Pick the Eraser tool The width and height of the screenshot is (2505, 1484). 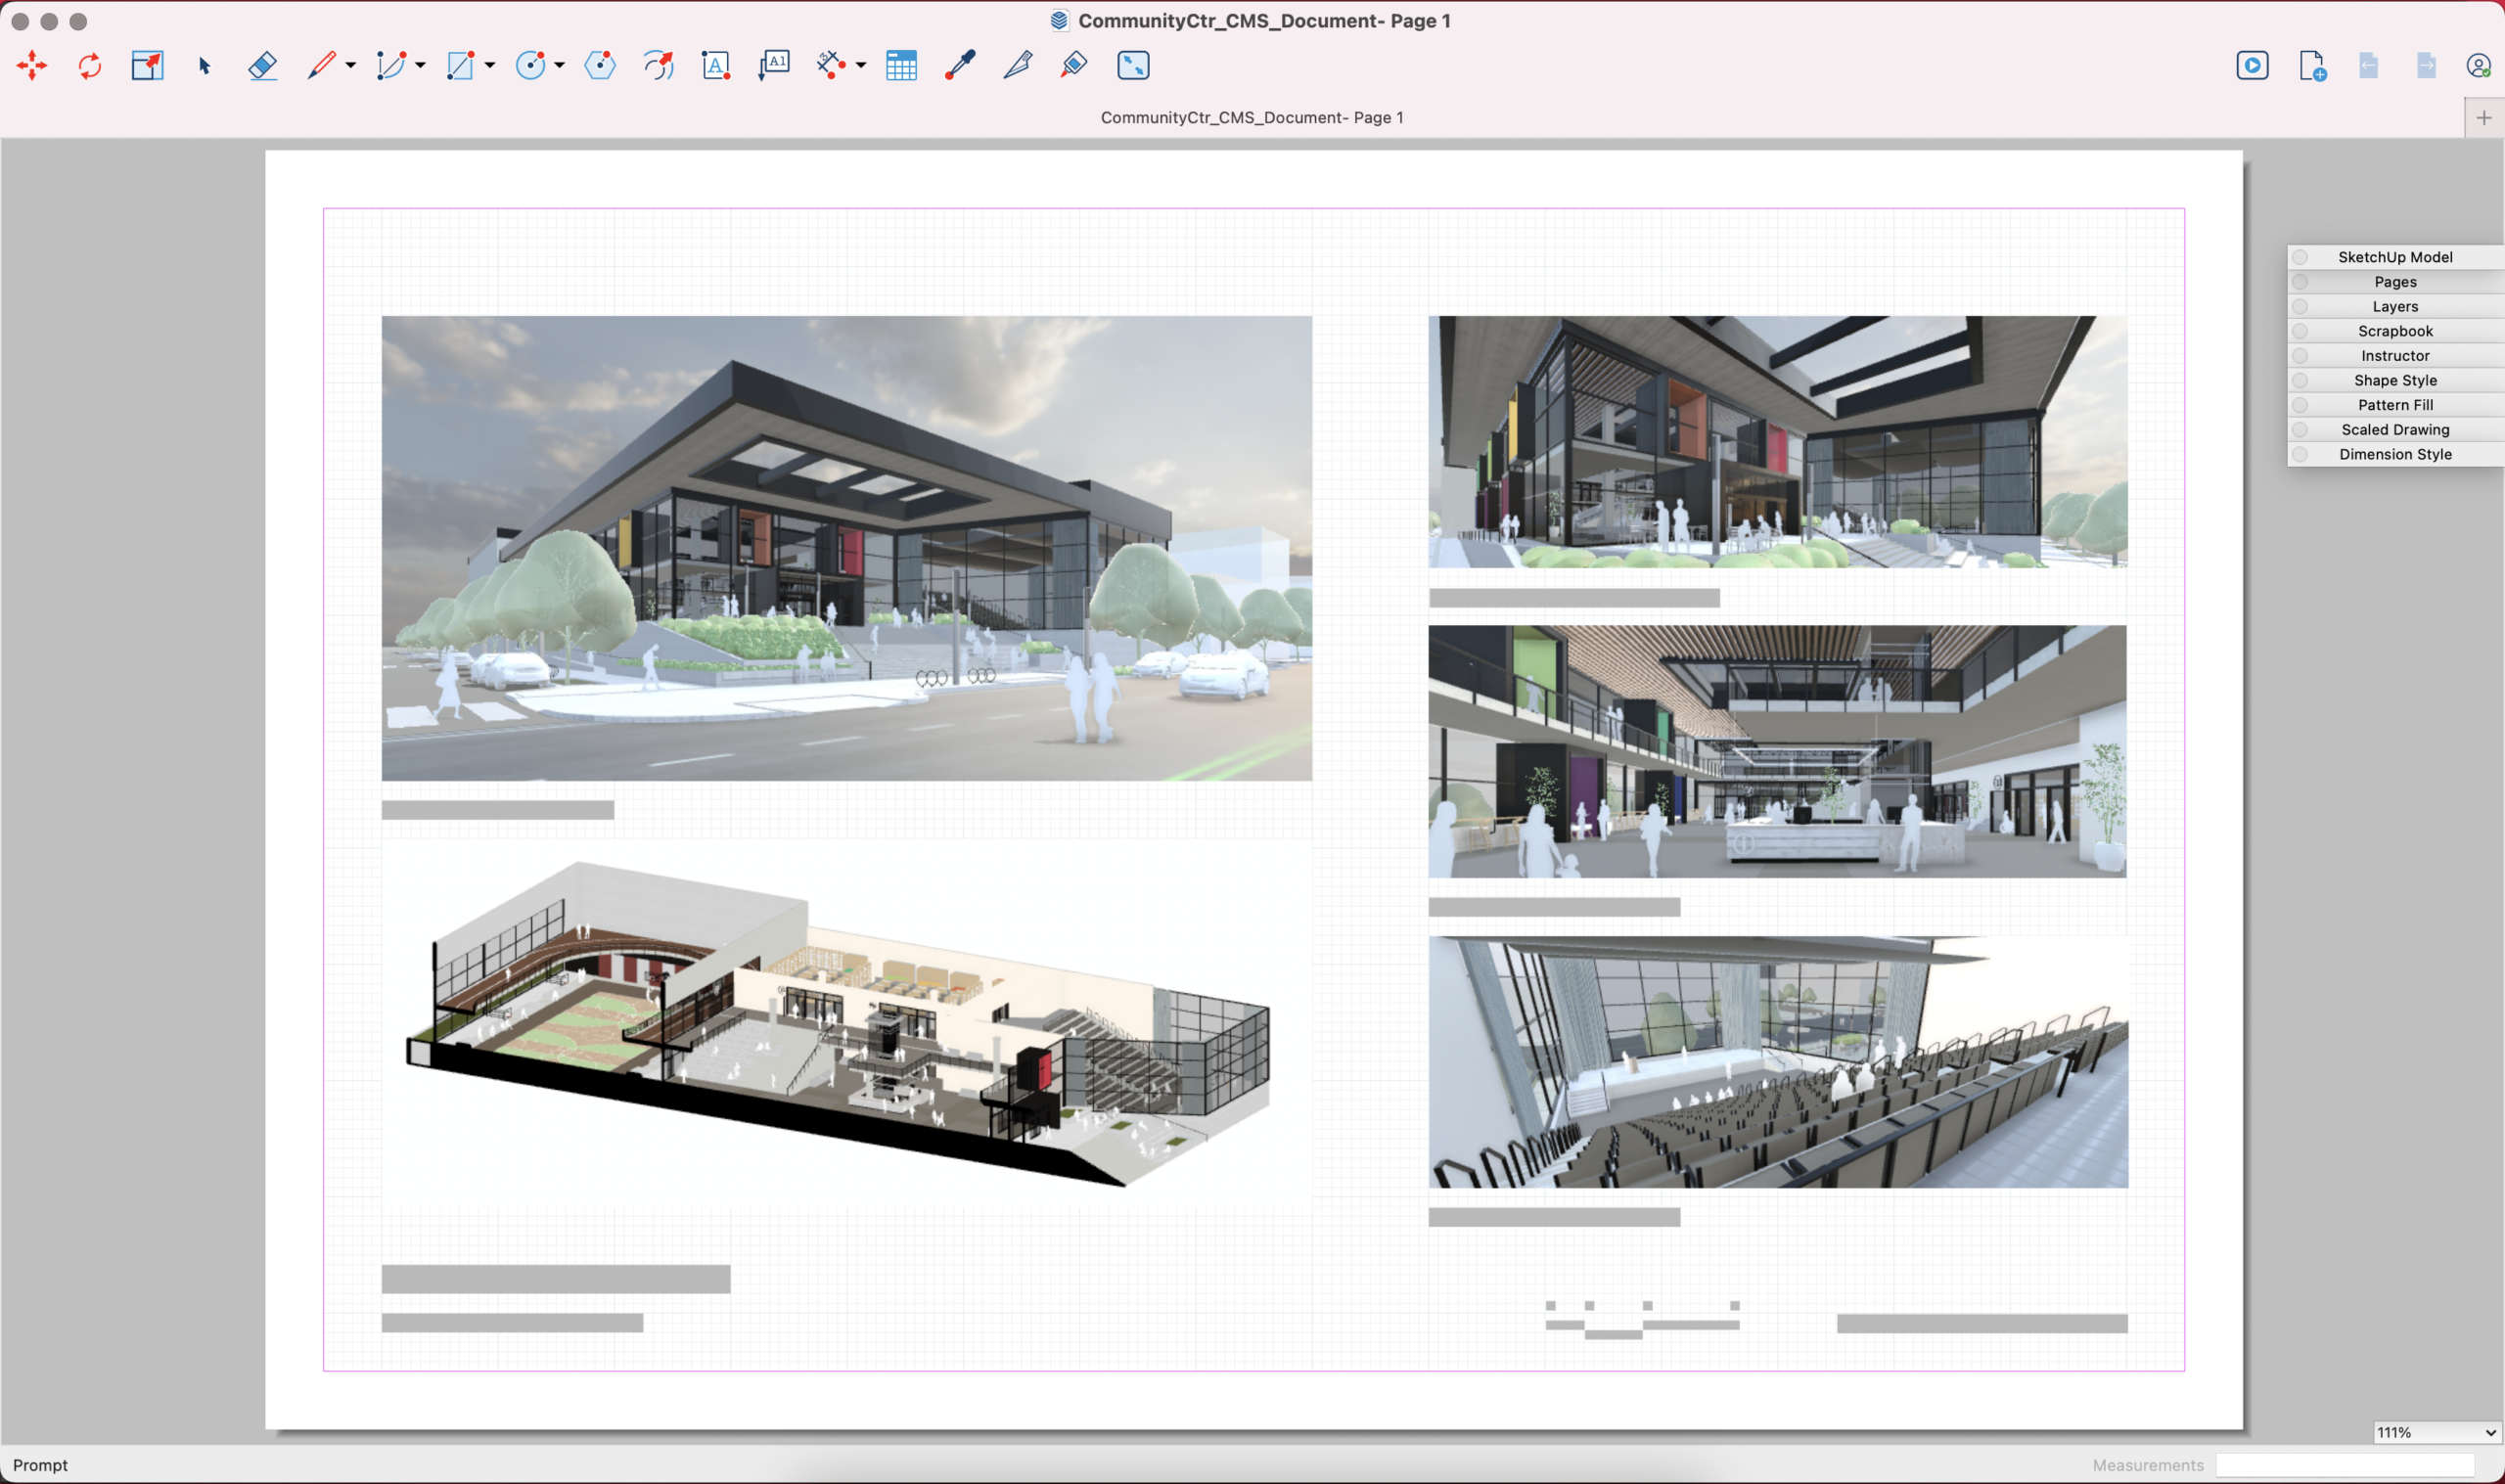263,66
